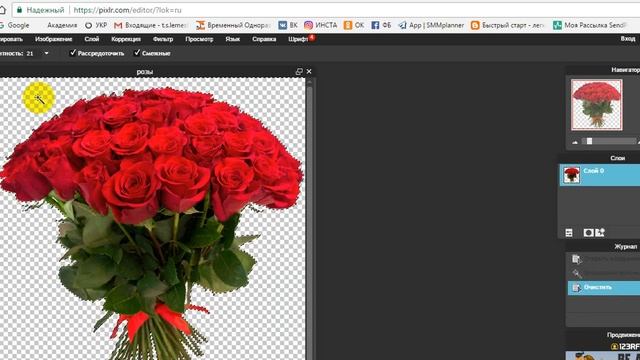Open the Коррекция menu
The height and width of the screenshot is (360, 640).
pyautogui.click(x=126, y=39)
